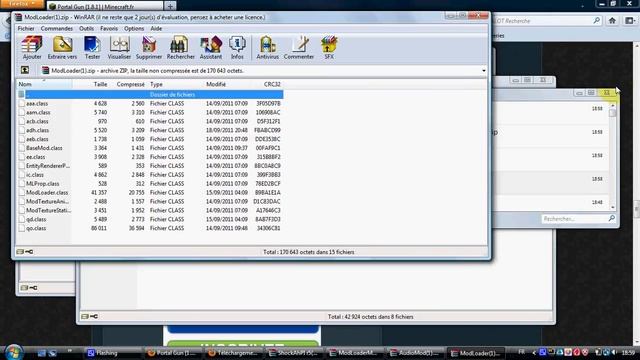The image size is (640, 360).
Task: Open the Rechercher binoculars tool
Action: (x=180, y=48)
